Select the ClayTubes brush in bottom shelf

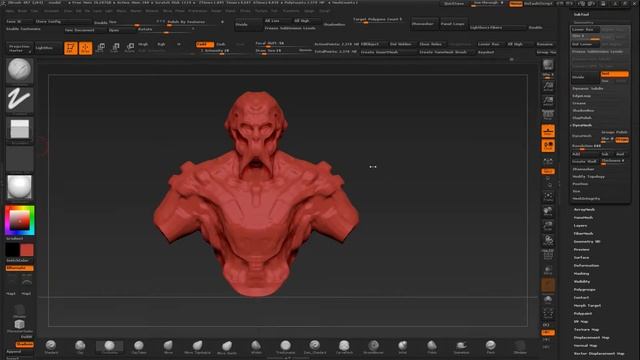pyautogui.click(x=139, y=347)
